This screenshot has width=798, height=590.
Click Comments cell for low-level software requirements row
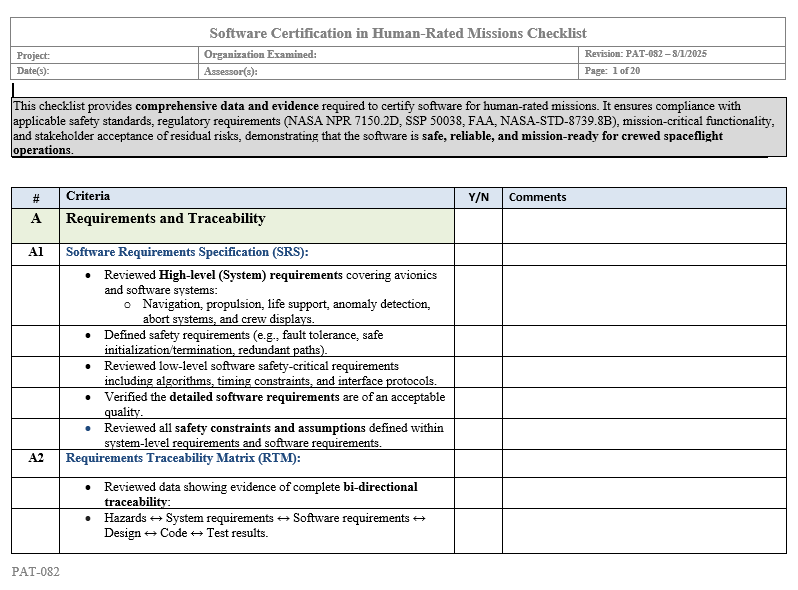click(x=644, y=373)
